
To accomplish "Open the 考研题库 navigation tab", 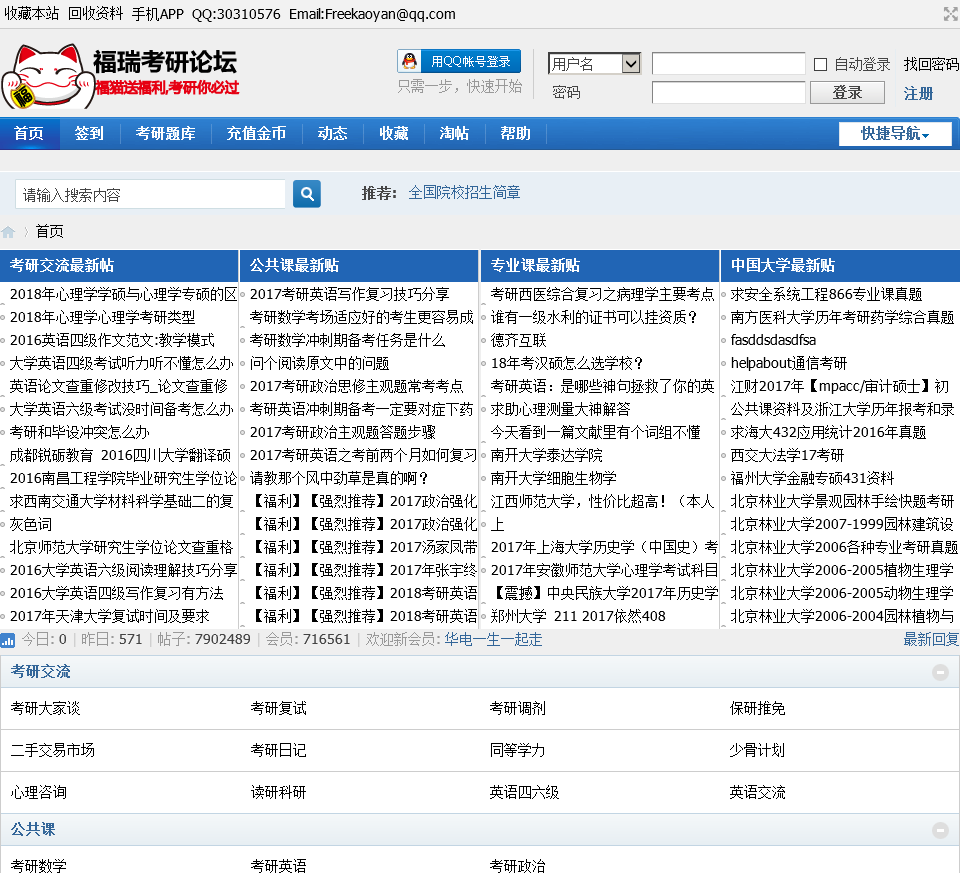I will [165, 134].
